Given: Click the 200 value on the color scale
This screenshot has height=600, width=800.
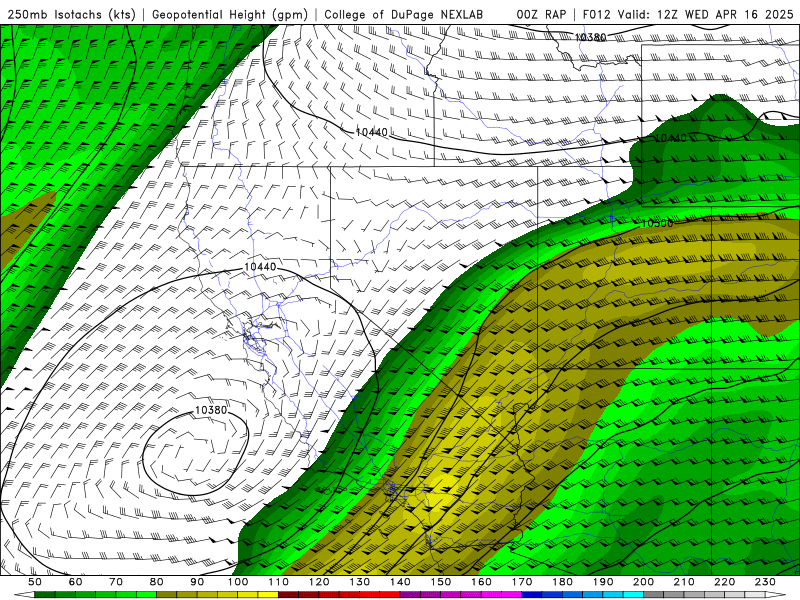Looking at the screenshot, I should tap(643, 582).
